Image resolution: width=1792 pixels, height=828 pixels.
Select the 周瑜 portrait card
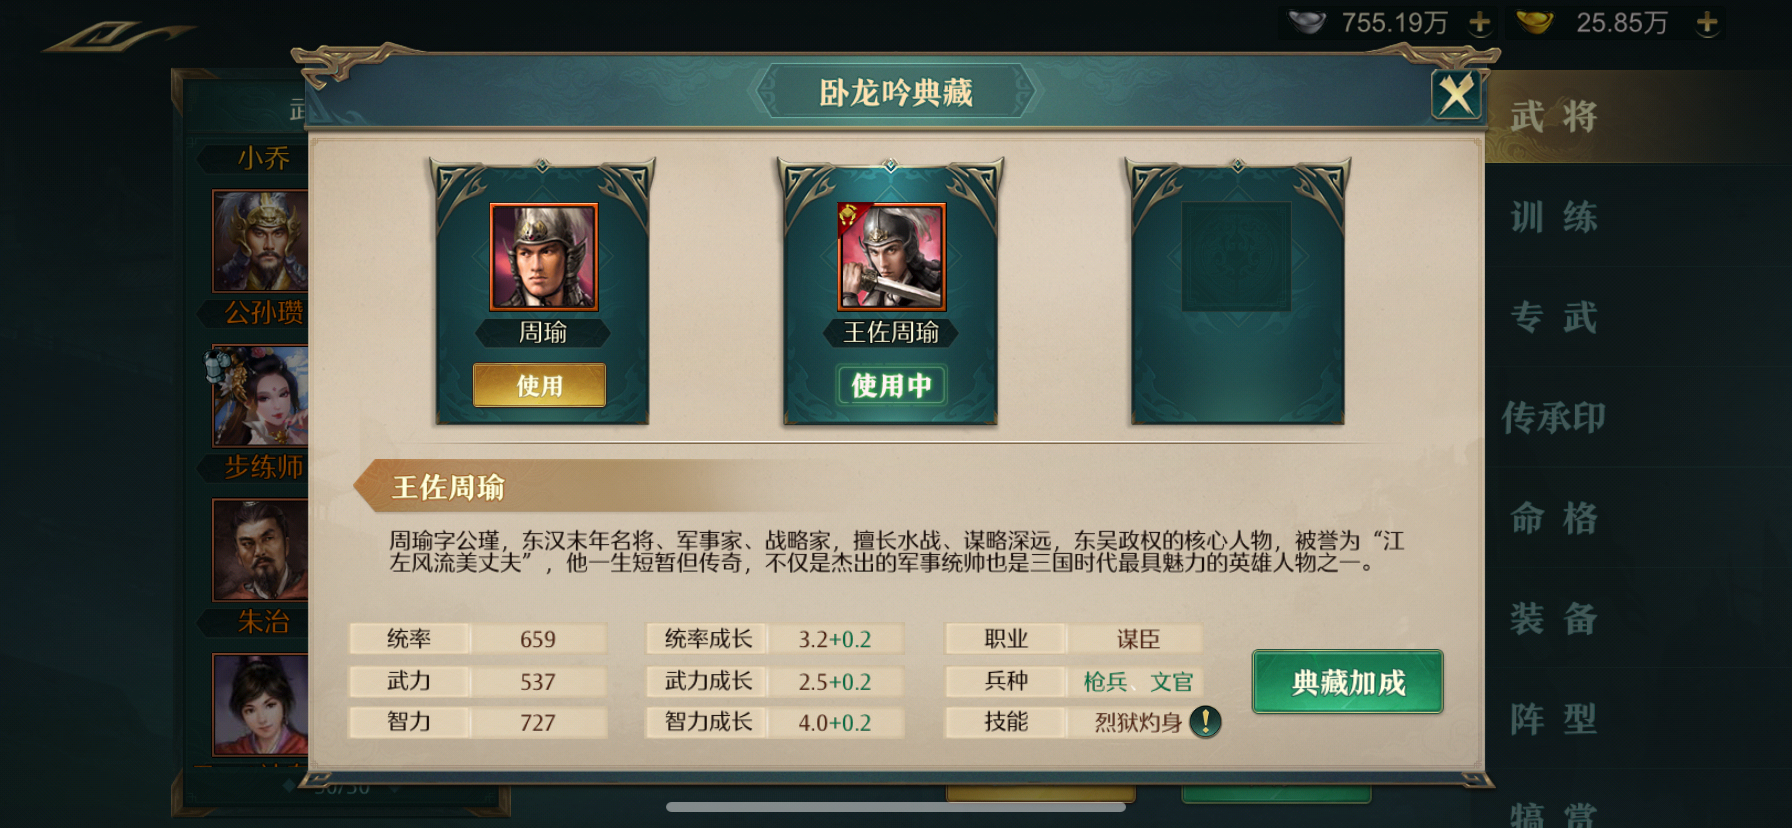click(543, 257)
